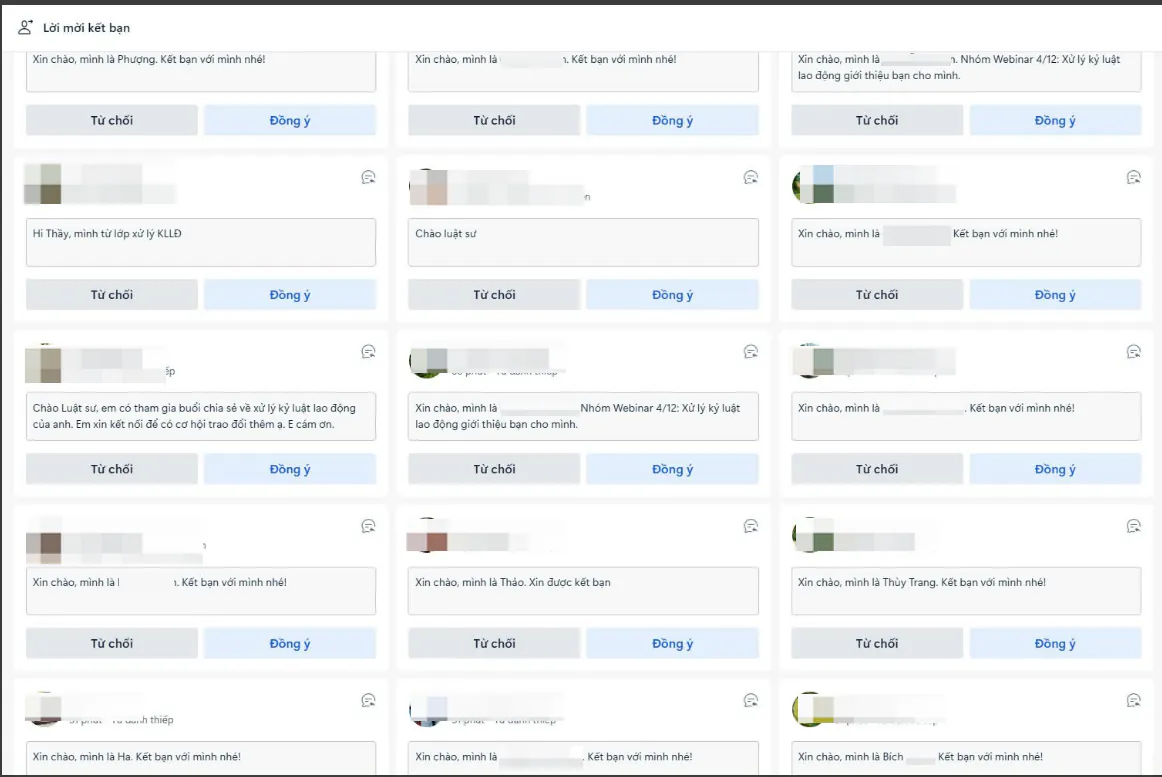Viewport: 1162px width, 777px height.
Task: Decline Phượng's request with Từ chối
Action: (x=111, y=120)
